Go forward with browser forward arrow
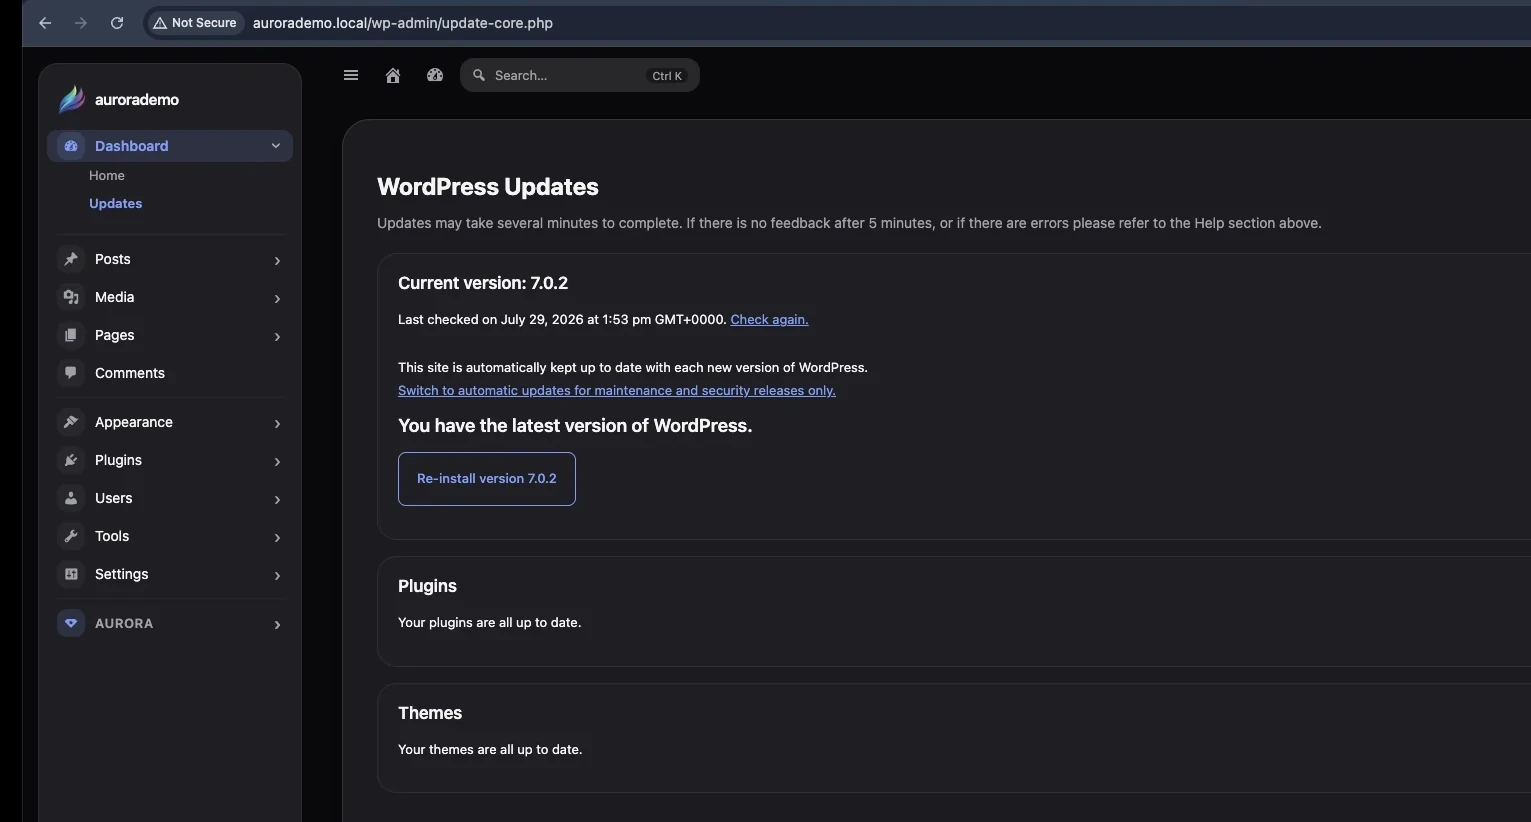The height and width of the screenshot is (822, 1531). pyautogui.click(x=81, y=22)
